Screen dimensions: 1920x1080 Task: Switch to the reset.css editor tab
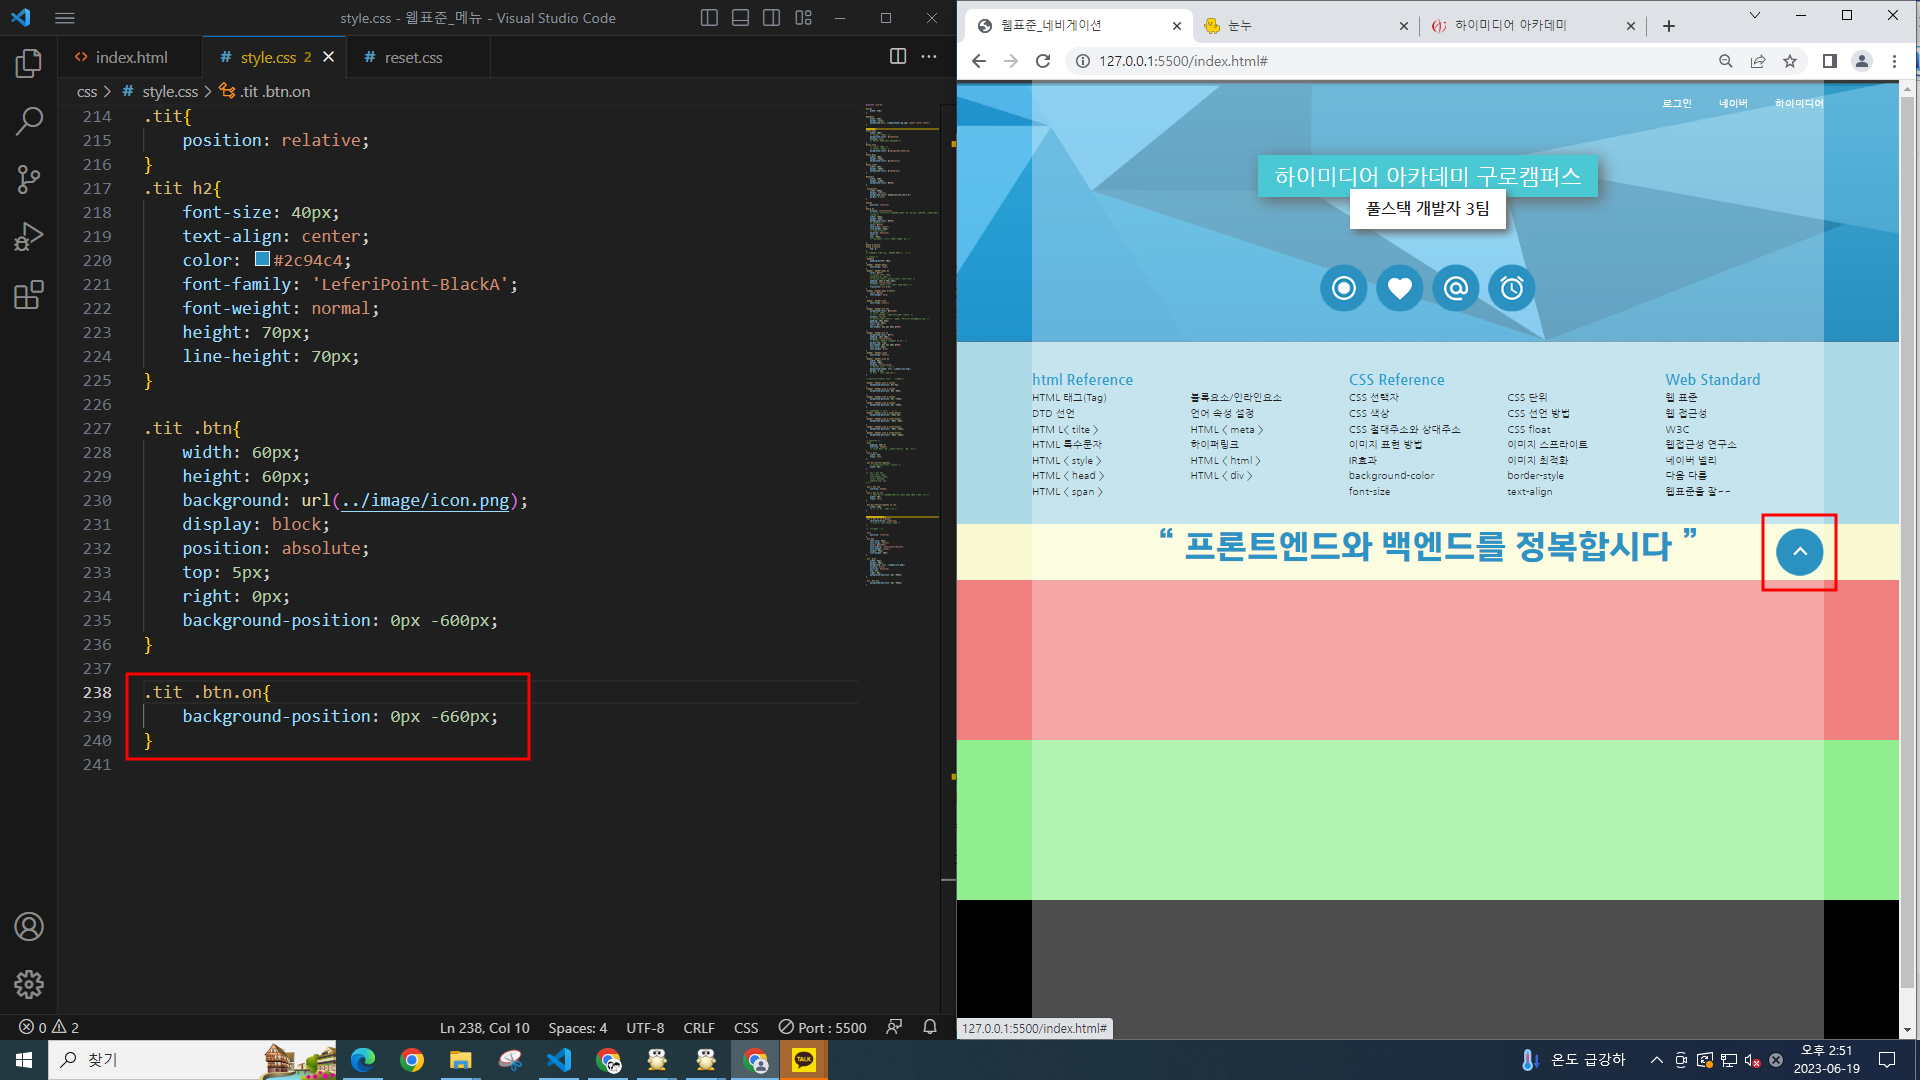tap(413, 57)
